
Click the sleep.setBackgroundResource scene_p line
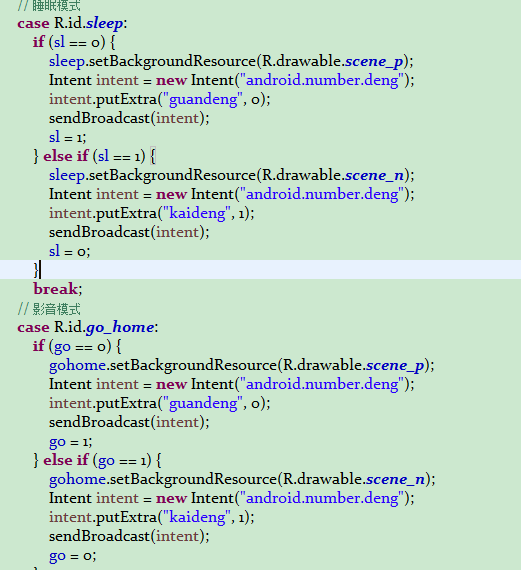[231, 61]
